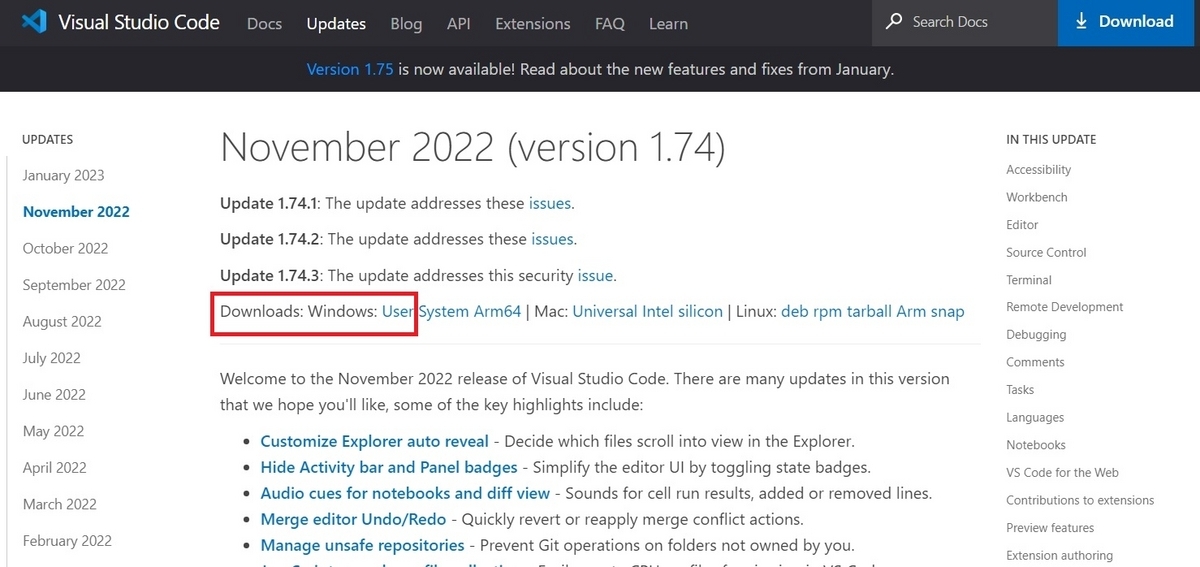Click the blue Download button

1129,22
